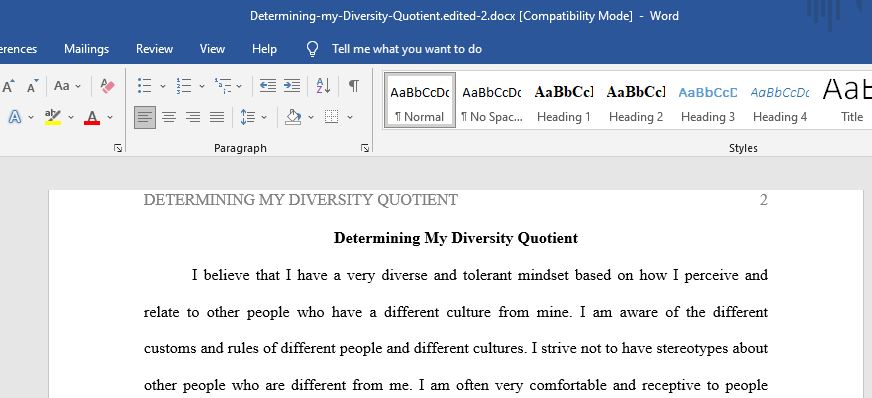Open borders dropdown arrow
The image size is (872, 398).
[x=350, y=117]
